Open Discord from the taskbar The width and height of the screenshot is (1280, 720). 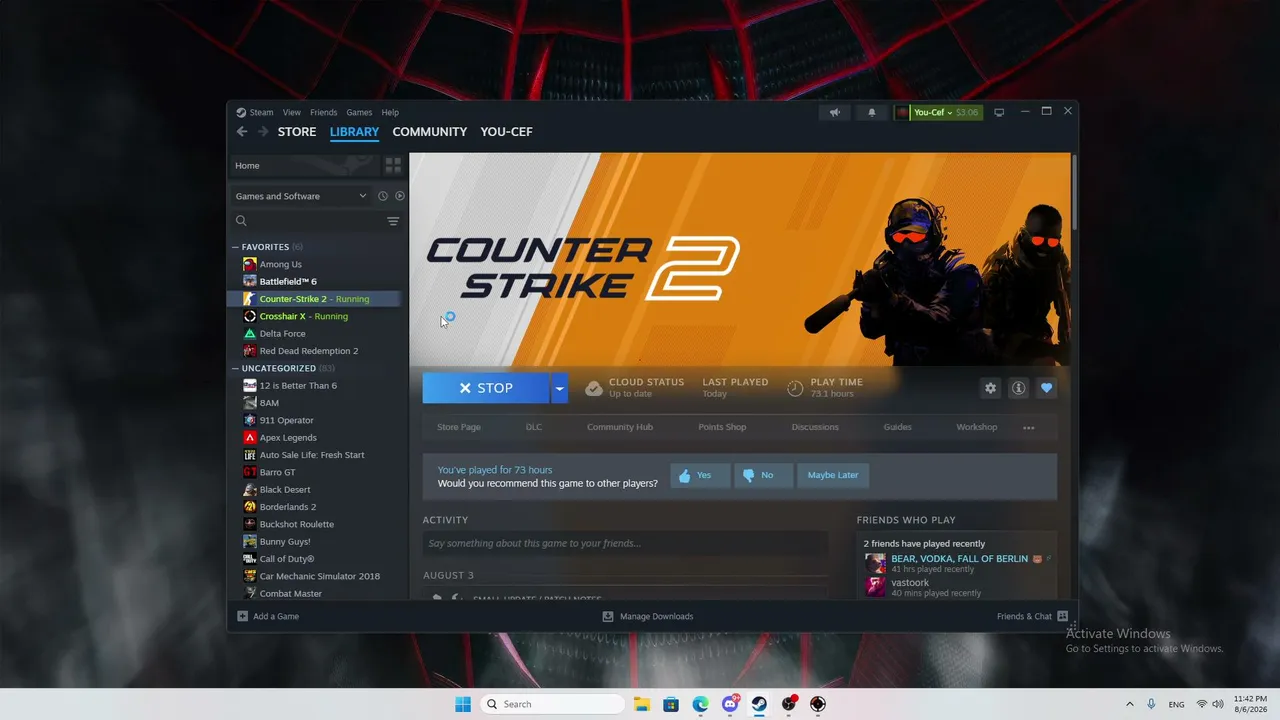click(x=730, y=704)
